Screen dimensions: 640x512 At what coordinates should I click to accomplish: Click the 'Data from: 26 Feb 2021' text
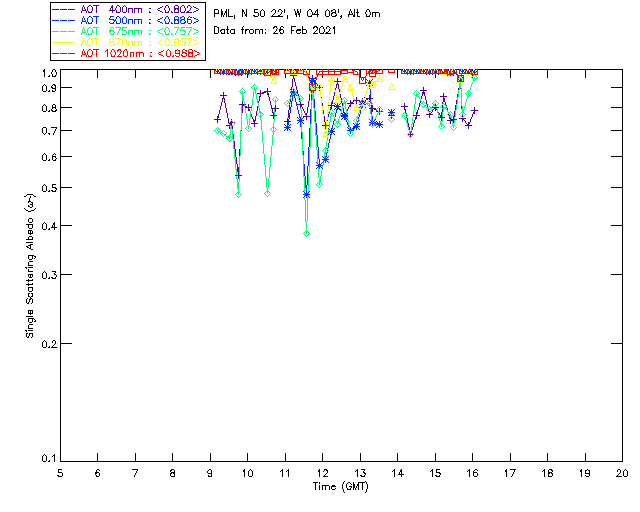click(x=275, y=31)
